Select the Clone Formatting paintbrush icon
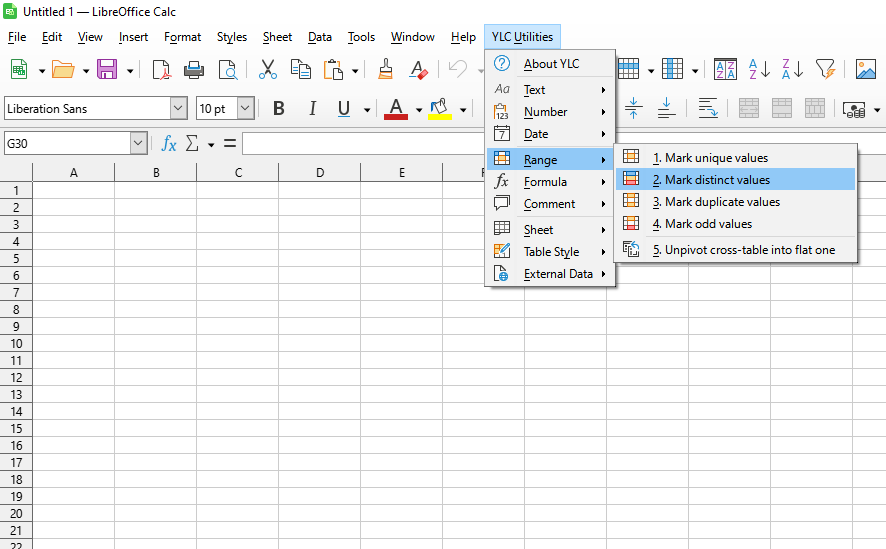The image size is (886, 549). pos(386,69)
